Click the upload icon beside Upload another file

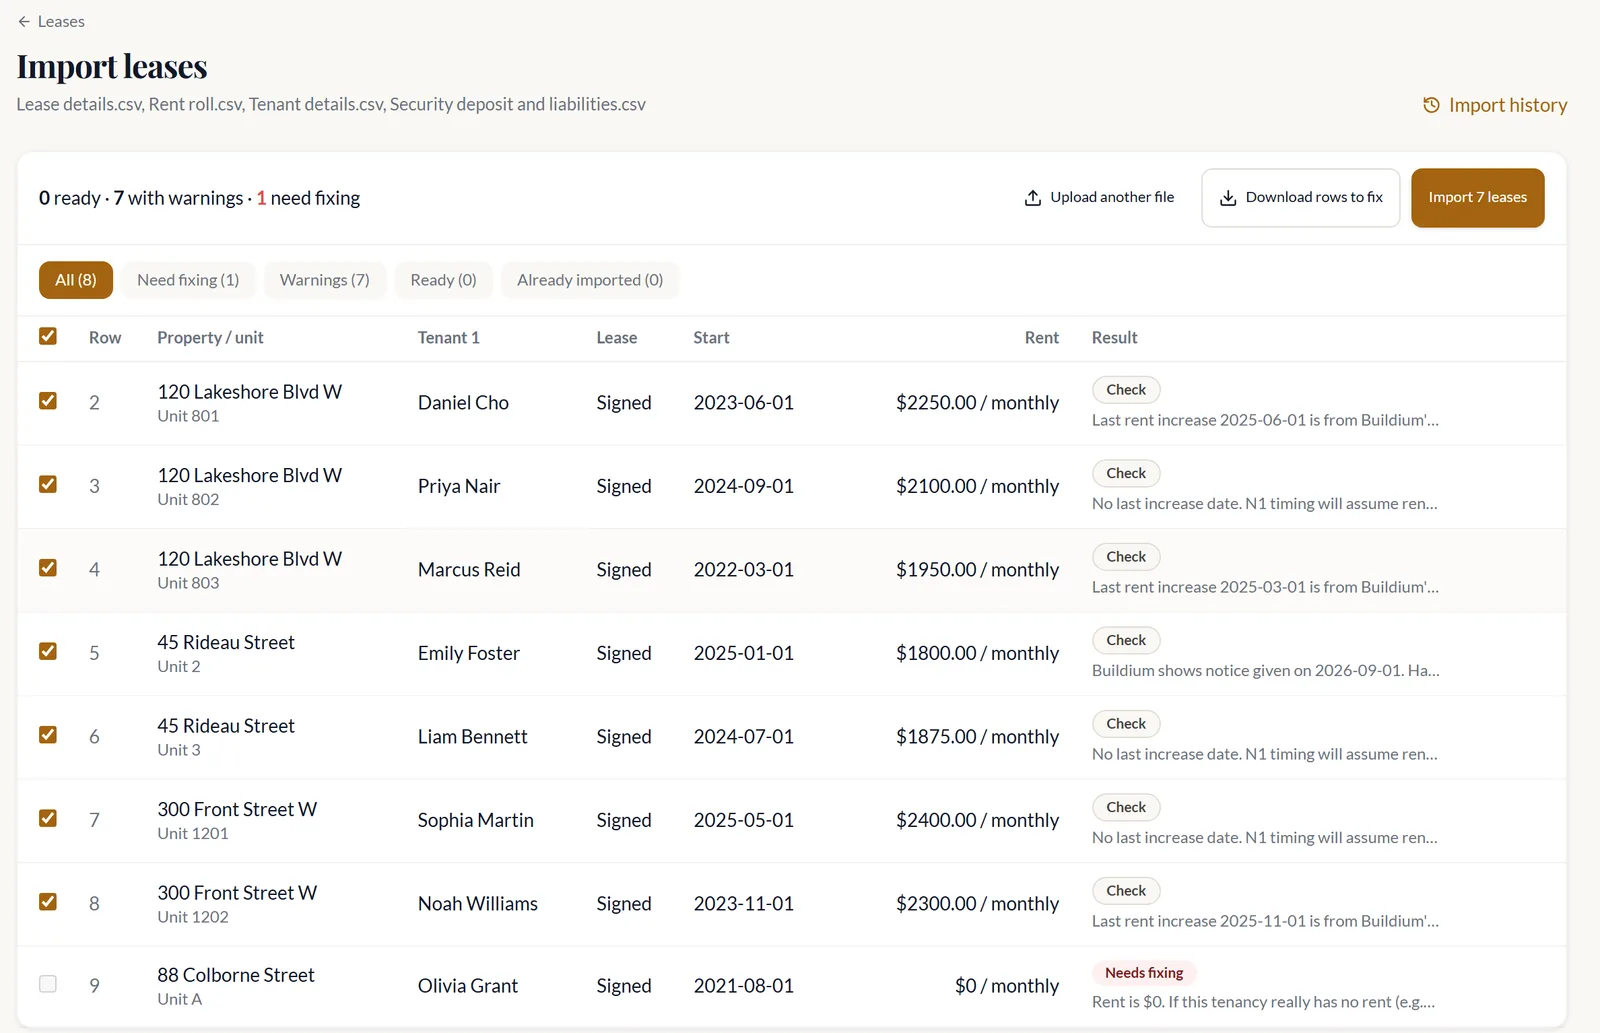pyautogui.click(x=1033, y=198)
